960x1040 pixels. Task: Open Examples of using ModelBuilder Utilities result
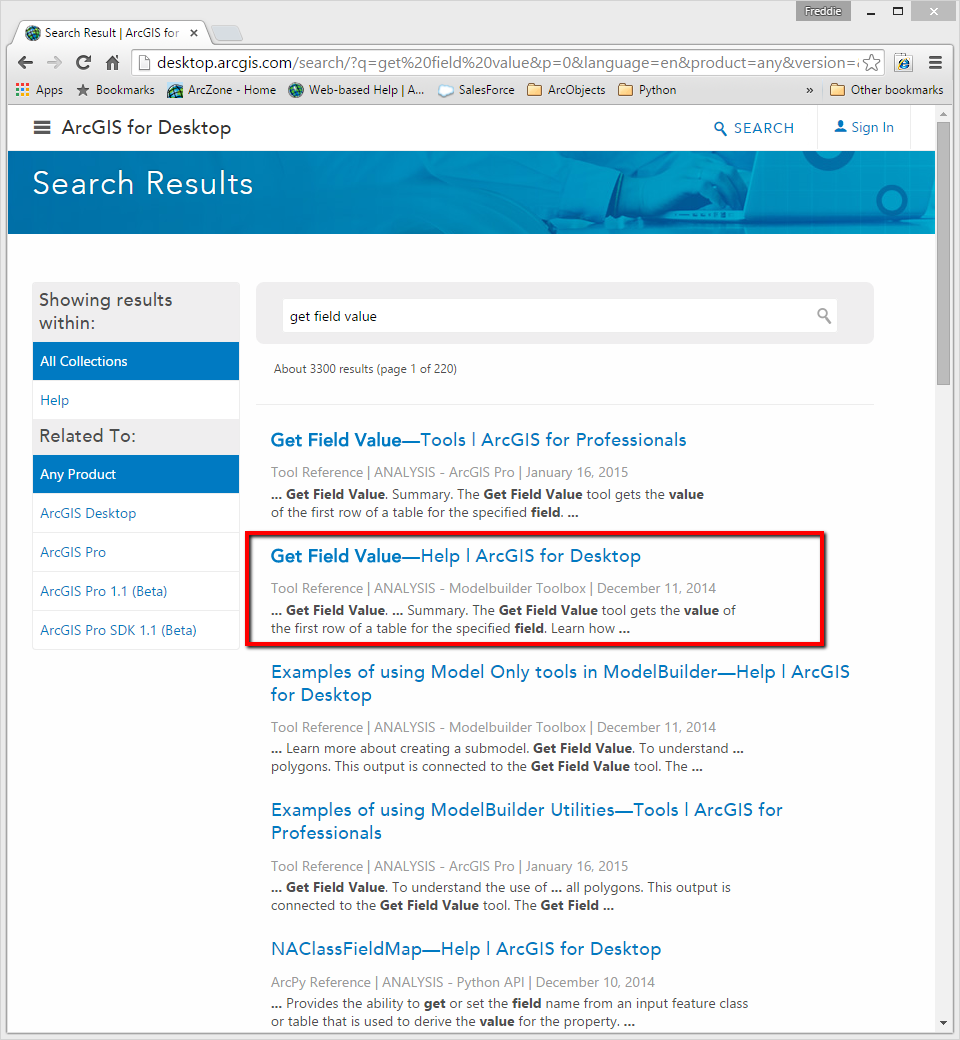pos(527,821)
